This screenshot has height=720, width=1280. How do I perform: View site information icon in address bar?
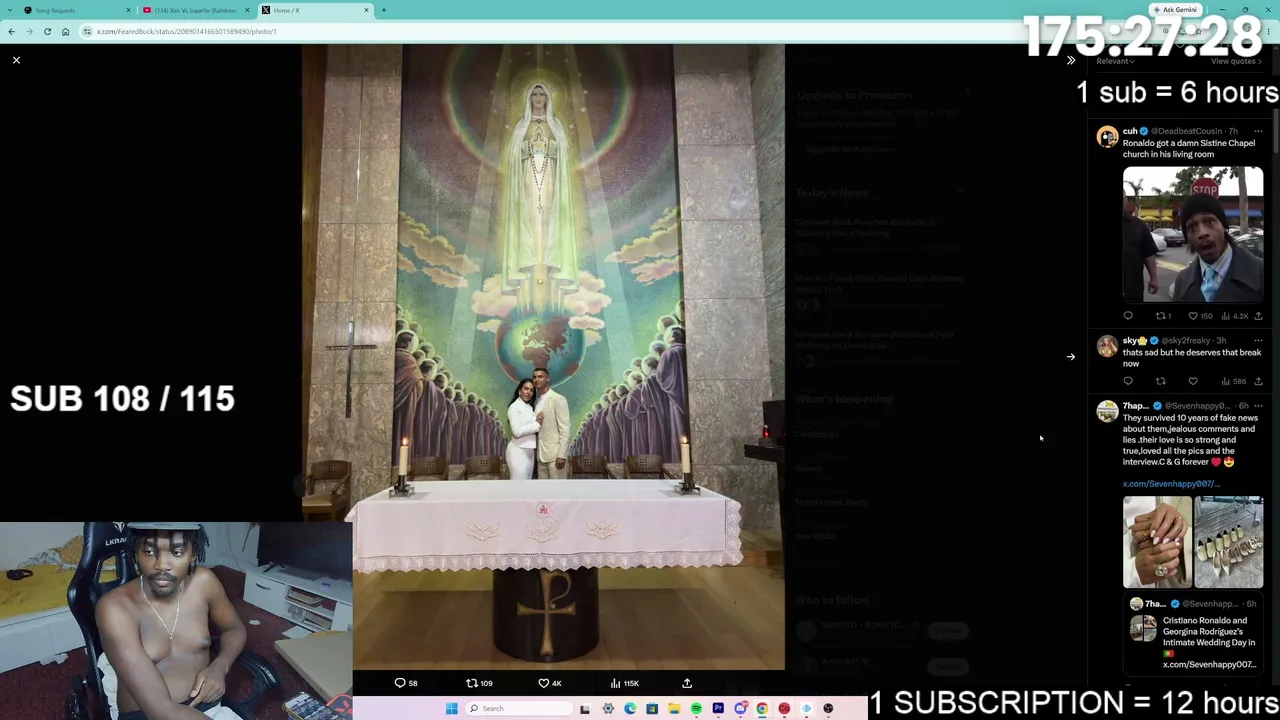click(x=88, y=31)
